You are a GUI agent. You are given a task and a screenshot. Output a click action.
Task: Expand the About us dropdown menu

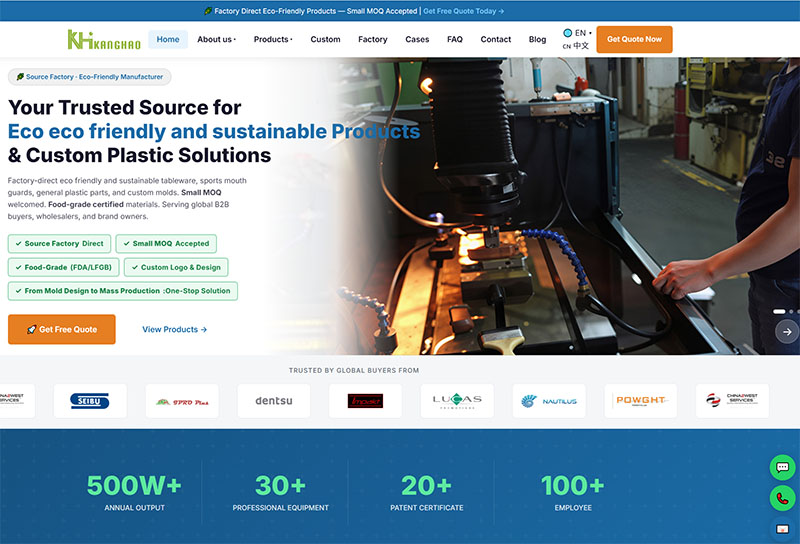click(216, 39)
